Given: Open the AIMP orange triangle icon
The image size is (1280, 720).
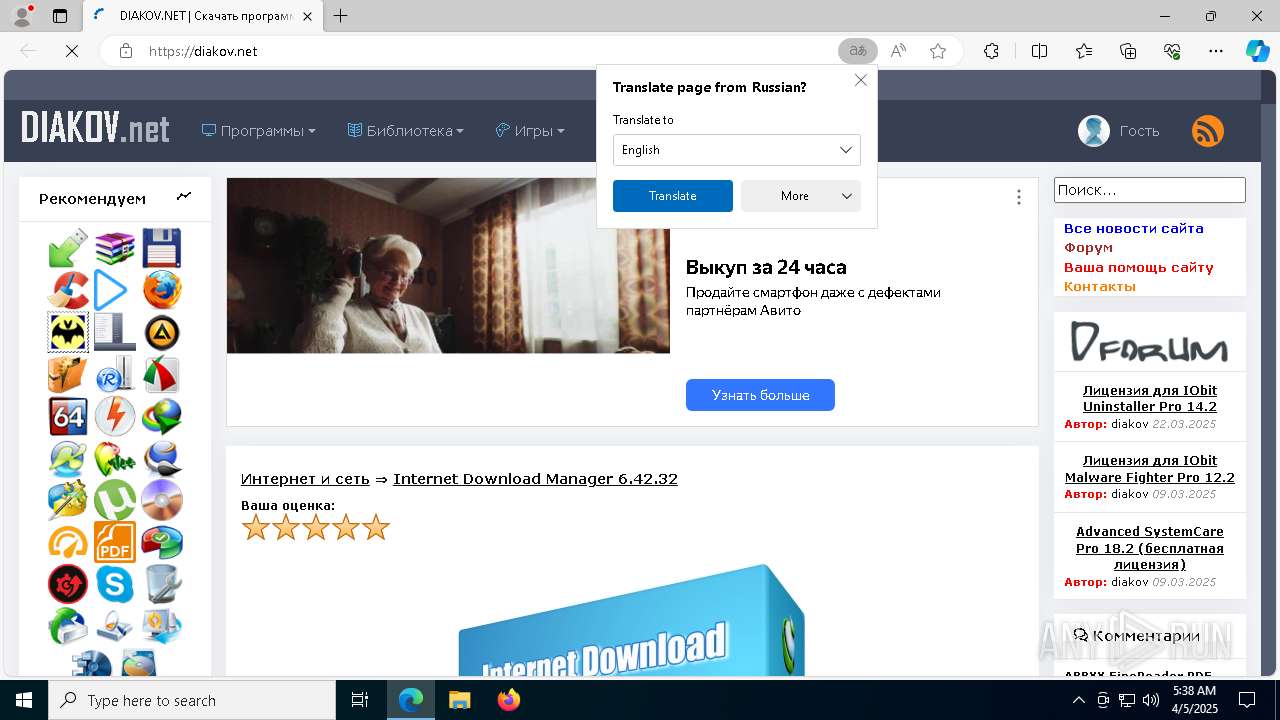Looking at the screenshot, I should (x=161, y=332).
